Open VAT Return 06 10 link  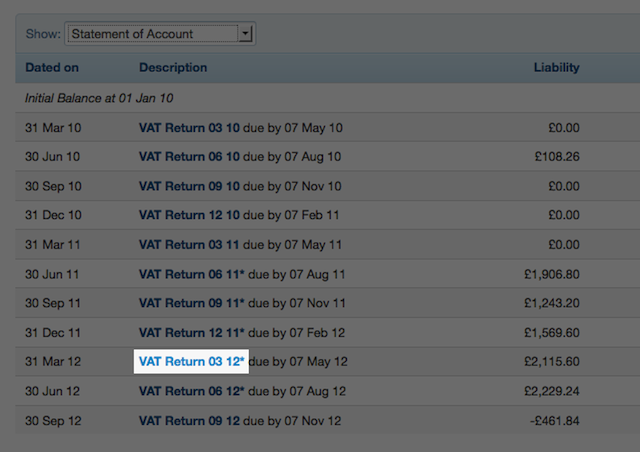point(189,157)
